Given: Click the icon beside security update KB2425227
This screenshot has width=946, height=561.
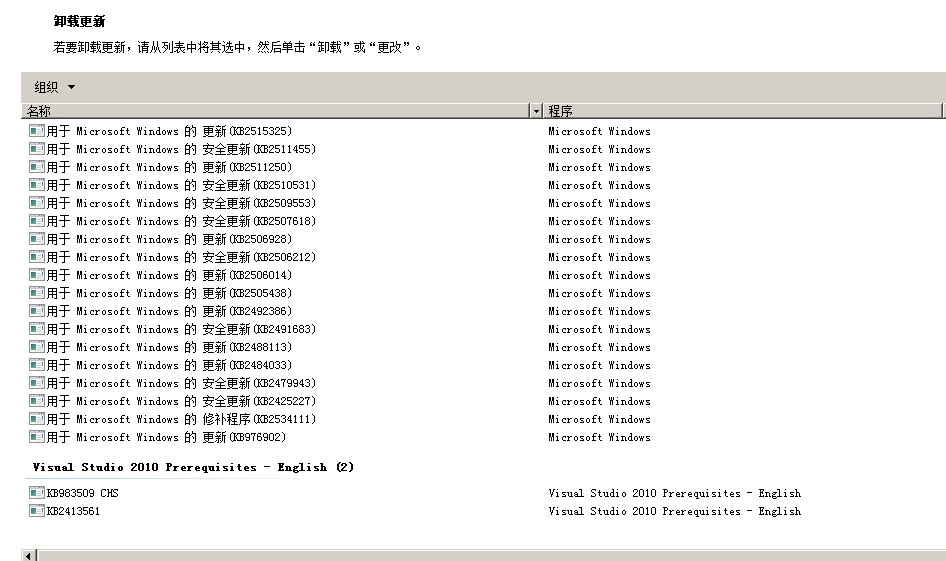Looking at the screenshot, I should tap(37, 402).
